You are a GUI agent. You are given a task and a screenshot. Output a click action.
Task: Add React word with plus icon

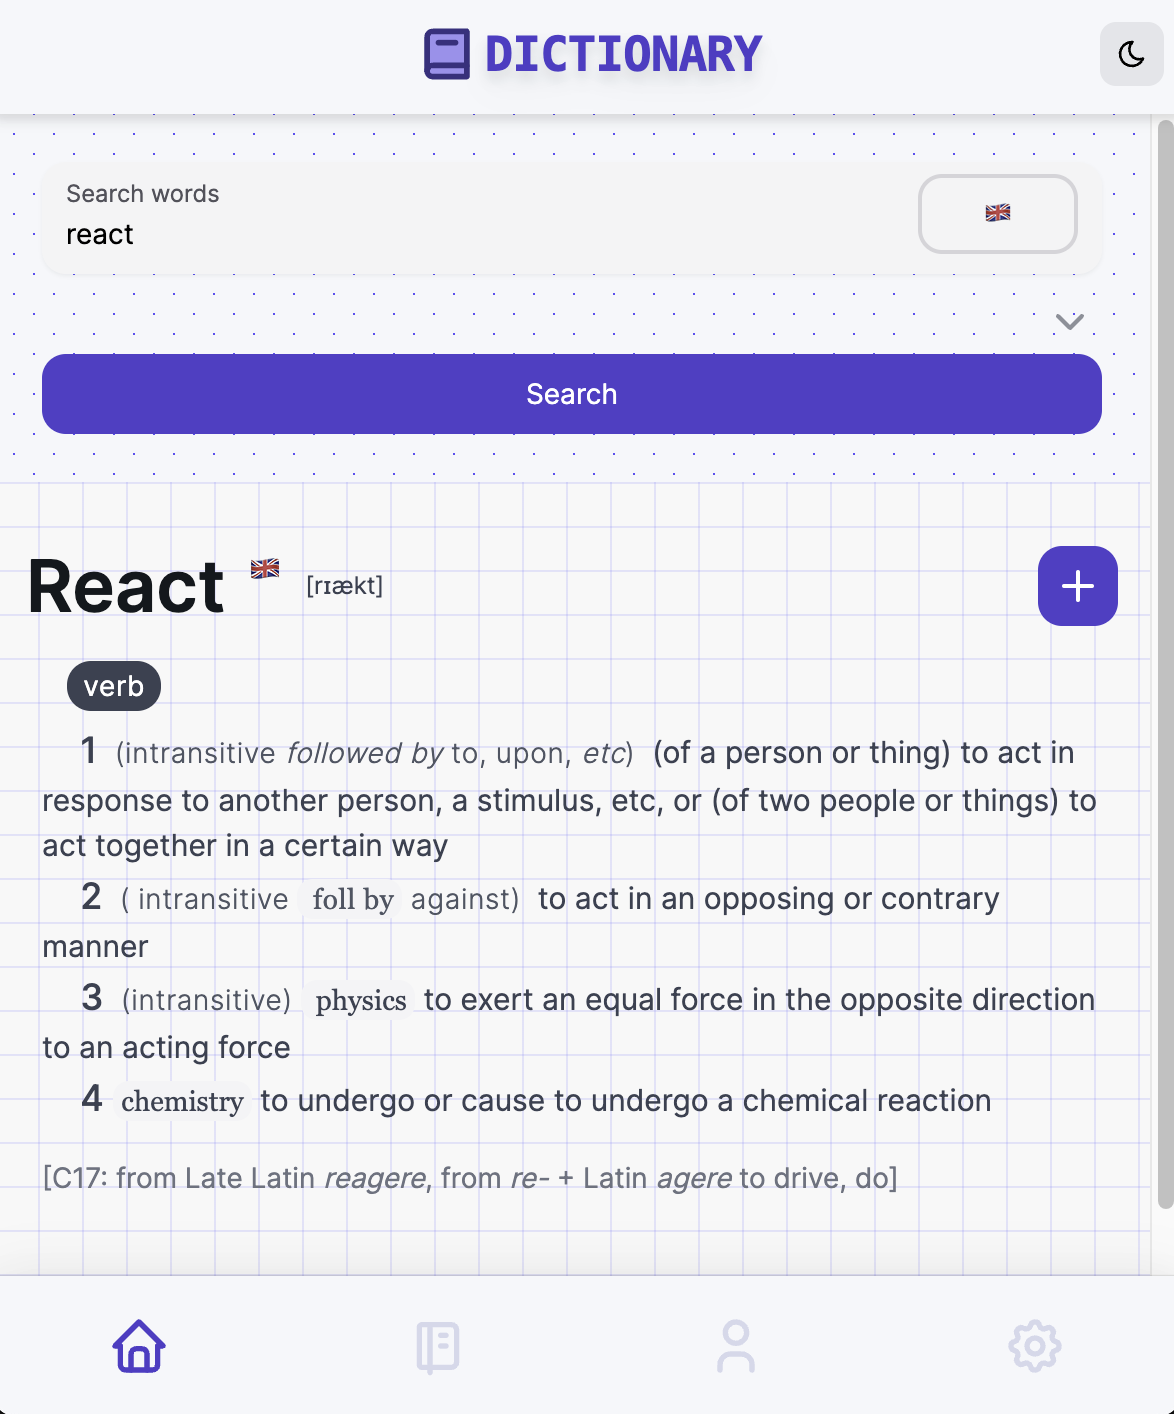(x=1077, y=586)
